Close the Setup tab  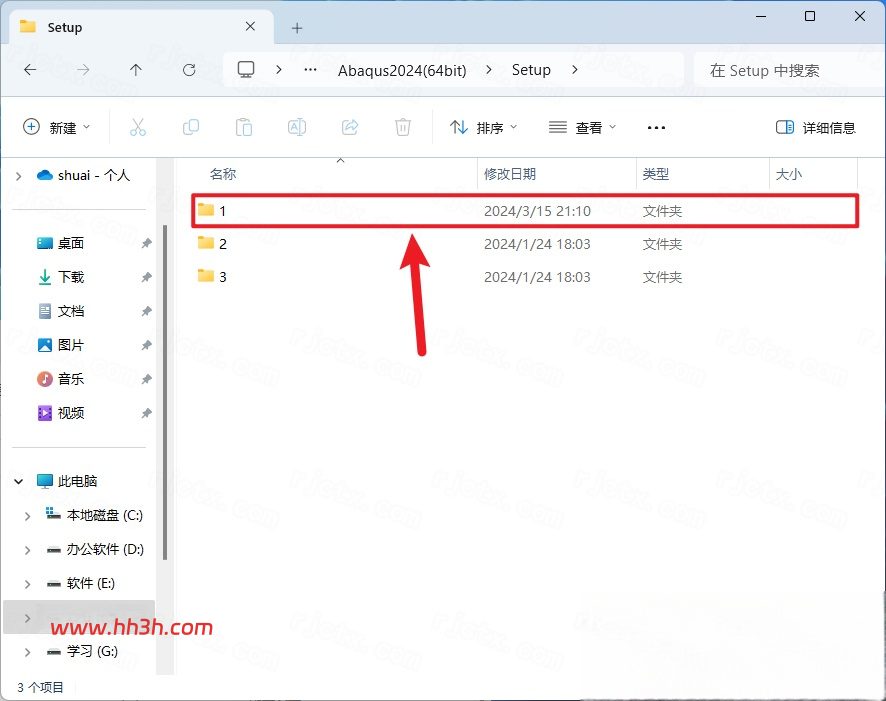pos(250,27)
